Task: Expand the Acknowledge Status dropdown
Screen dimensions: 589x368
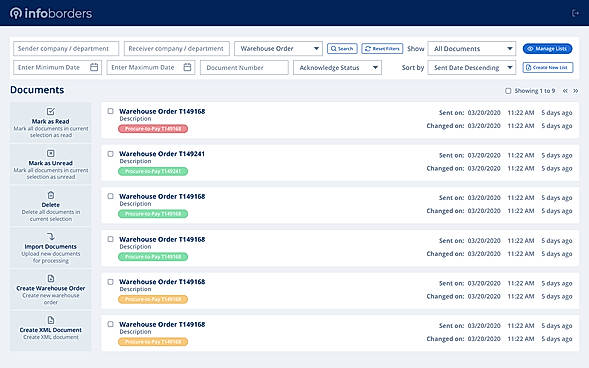Action: [337, 68]
